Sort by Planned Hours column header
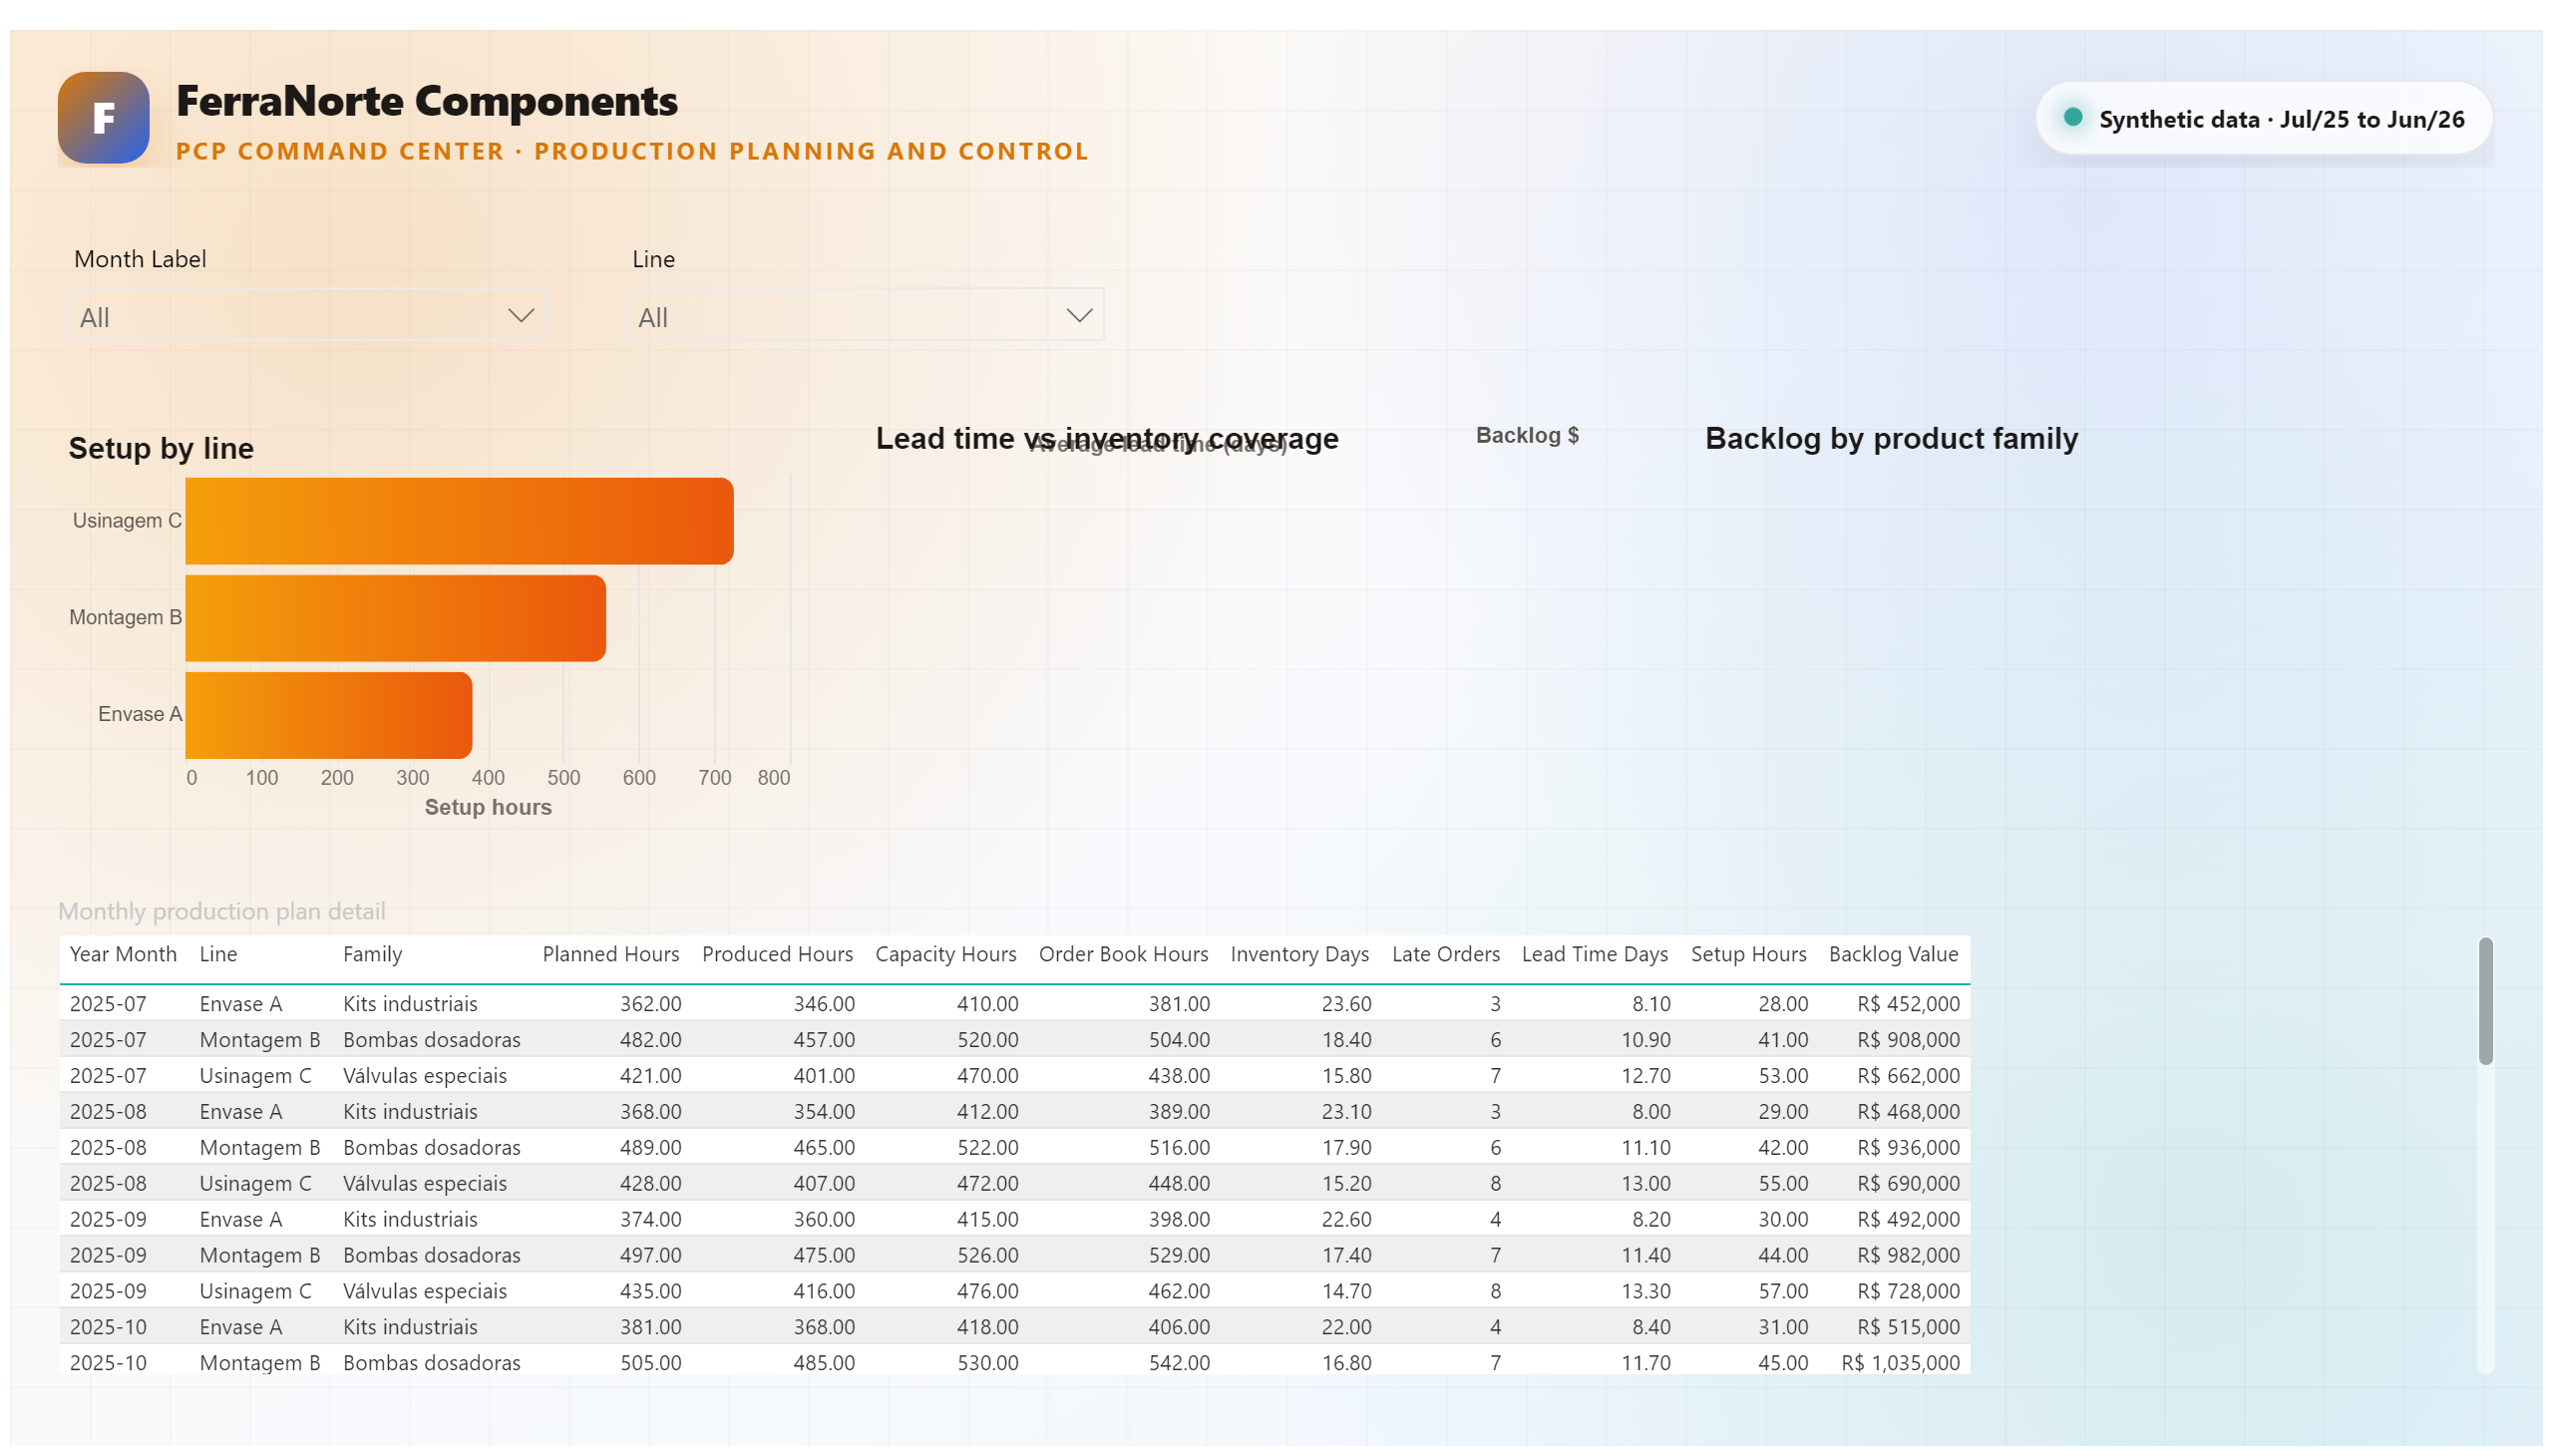2553x1456 pixels. [610, 954]
